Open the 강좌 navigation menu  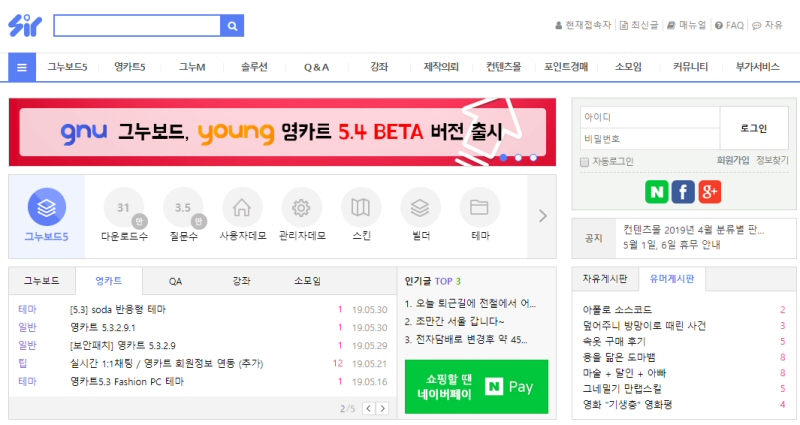pos(379,67)
